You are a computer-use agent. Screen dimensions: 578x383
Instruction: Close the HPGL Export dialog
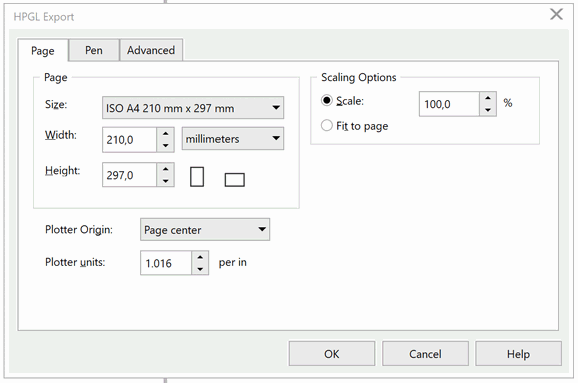click(556, 14)
